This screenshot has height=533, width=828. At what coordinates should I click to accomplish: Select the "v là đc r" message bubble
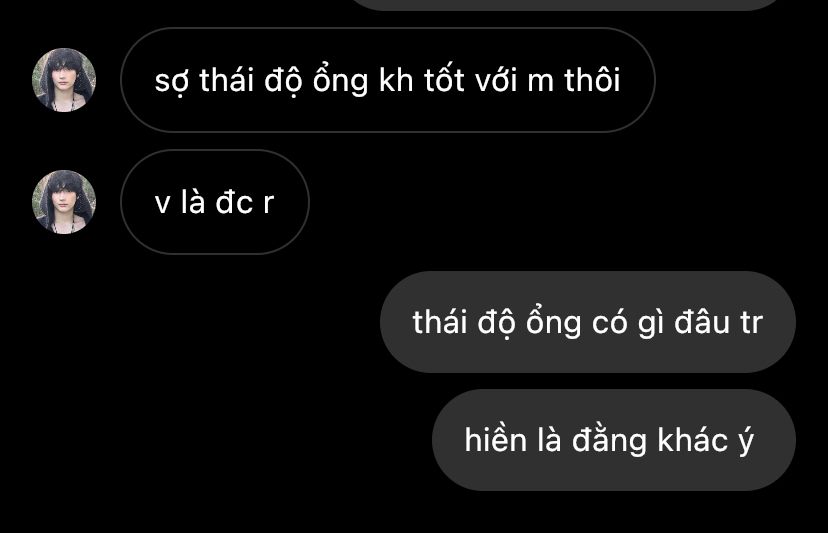tap(215, 202)
